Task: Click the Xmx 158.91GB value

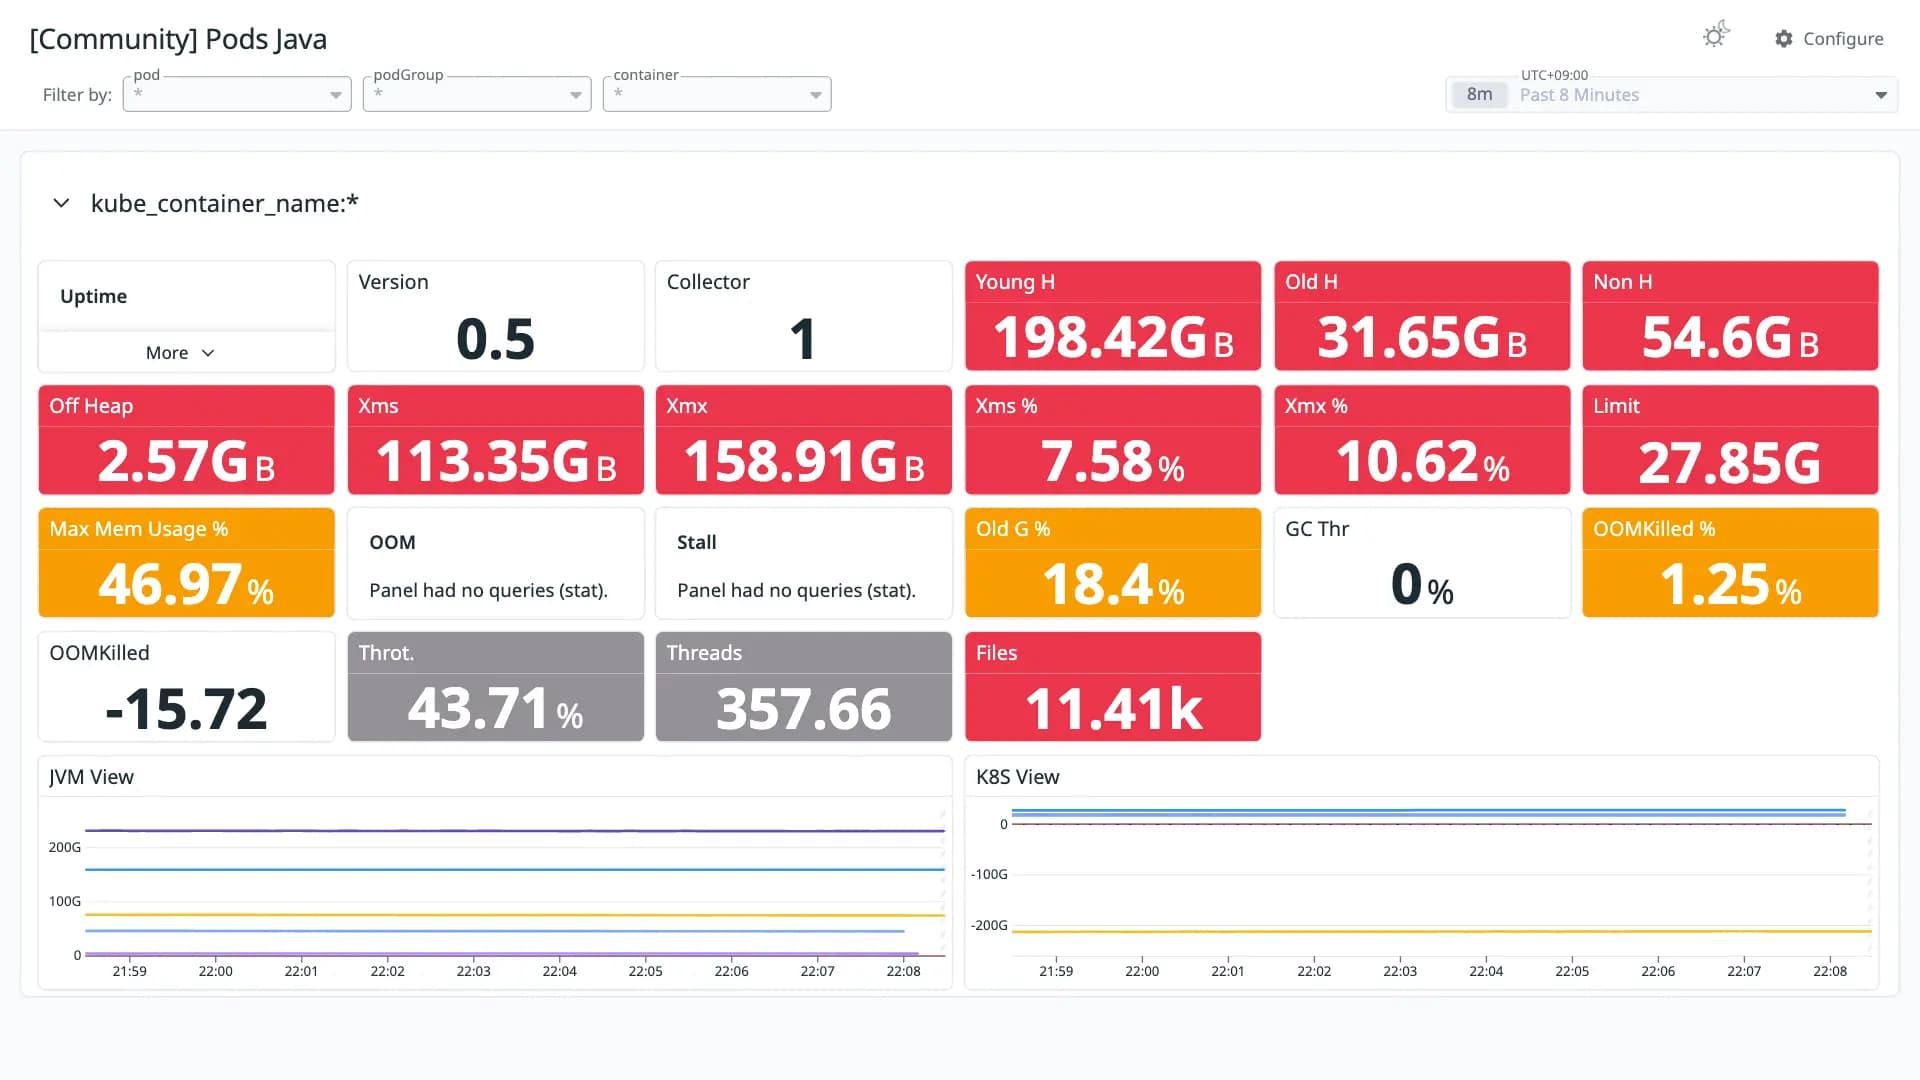Action: (804, 462)
